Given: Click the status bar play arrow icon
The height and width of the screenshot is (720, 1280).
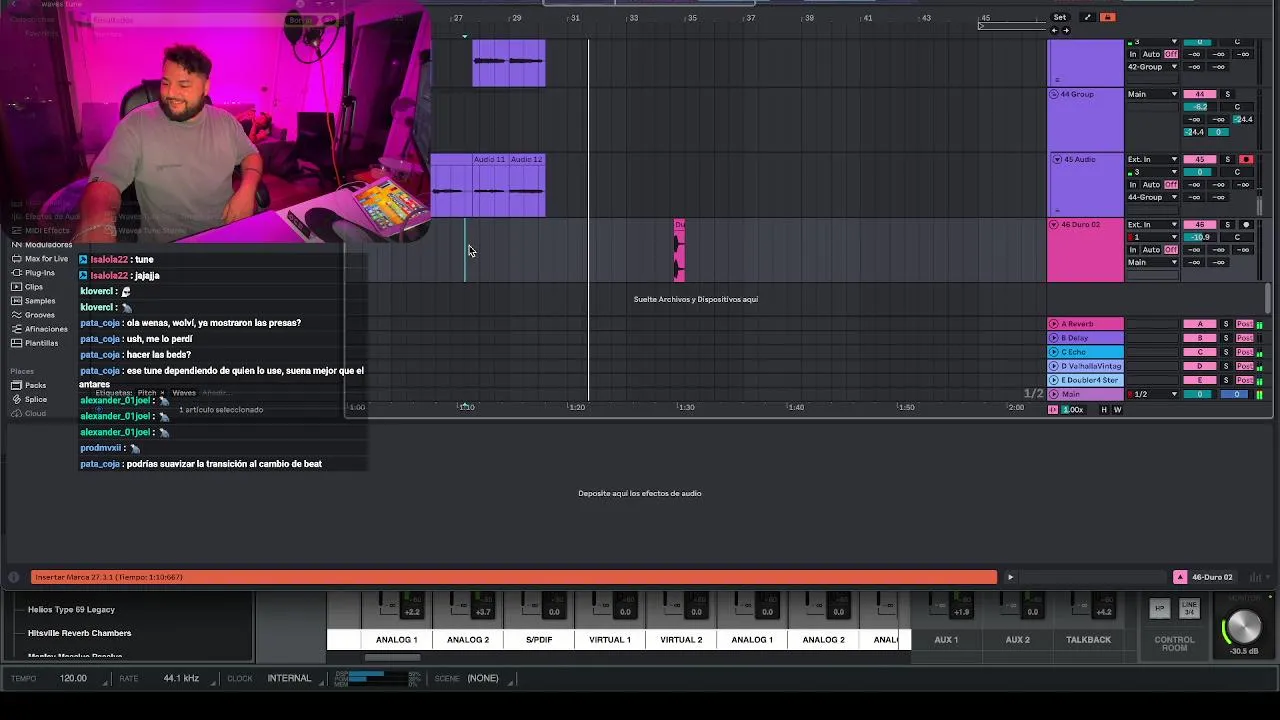Looking at the screenshot, I should coord(1010,577).
